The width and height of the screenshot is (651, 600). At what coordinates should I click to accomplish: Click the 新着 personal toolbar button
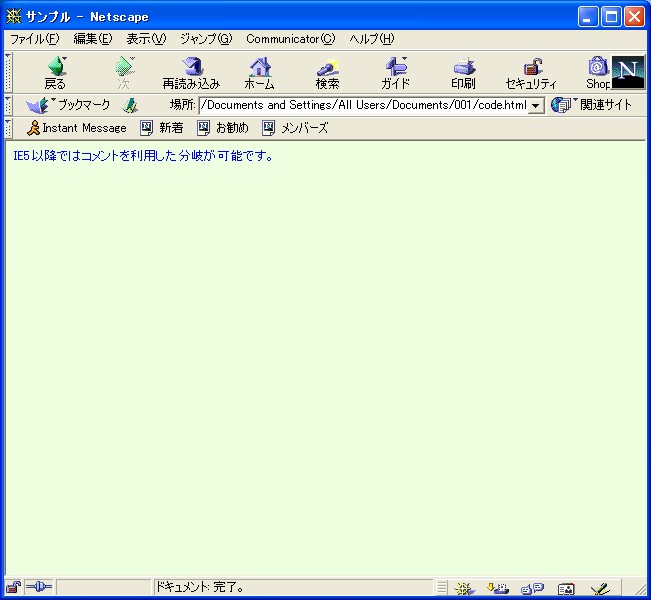click(161, 128)
